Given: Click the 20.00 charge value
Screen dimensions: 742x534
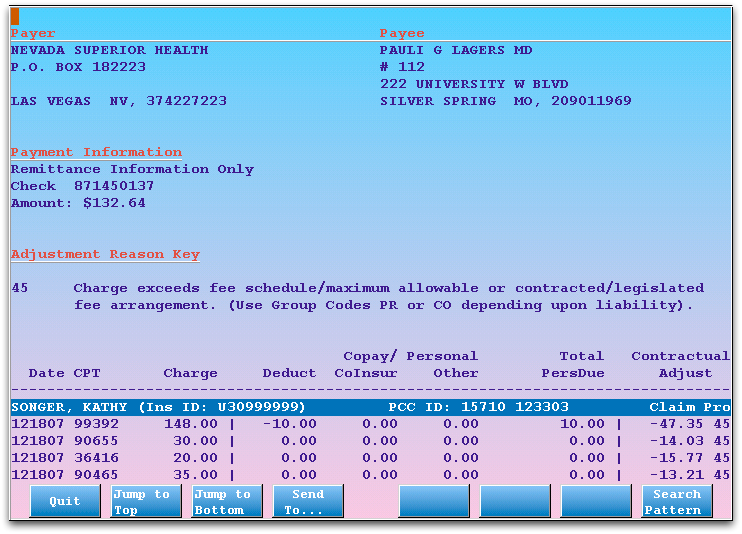Looking at the screenshot, I should tap(195, 458).
